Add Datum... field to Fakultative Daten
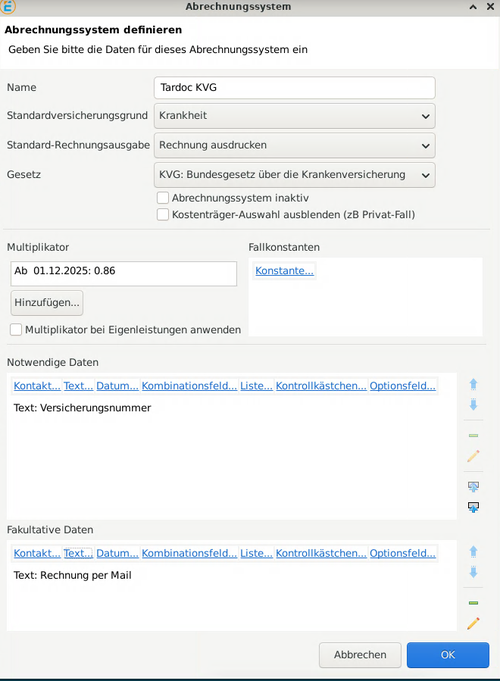 (x=117, y=553)
